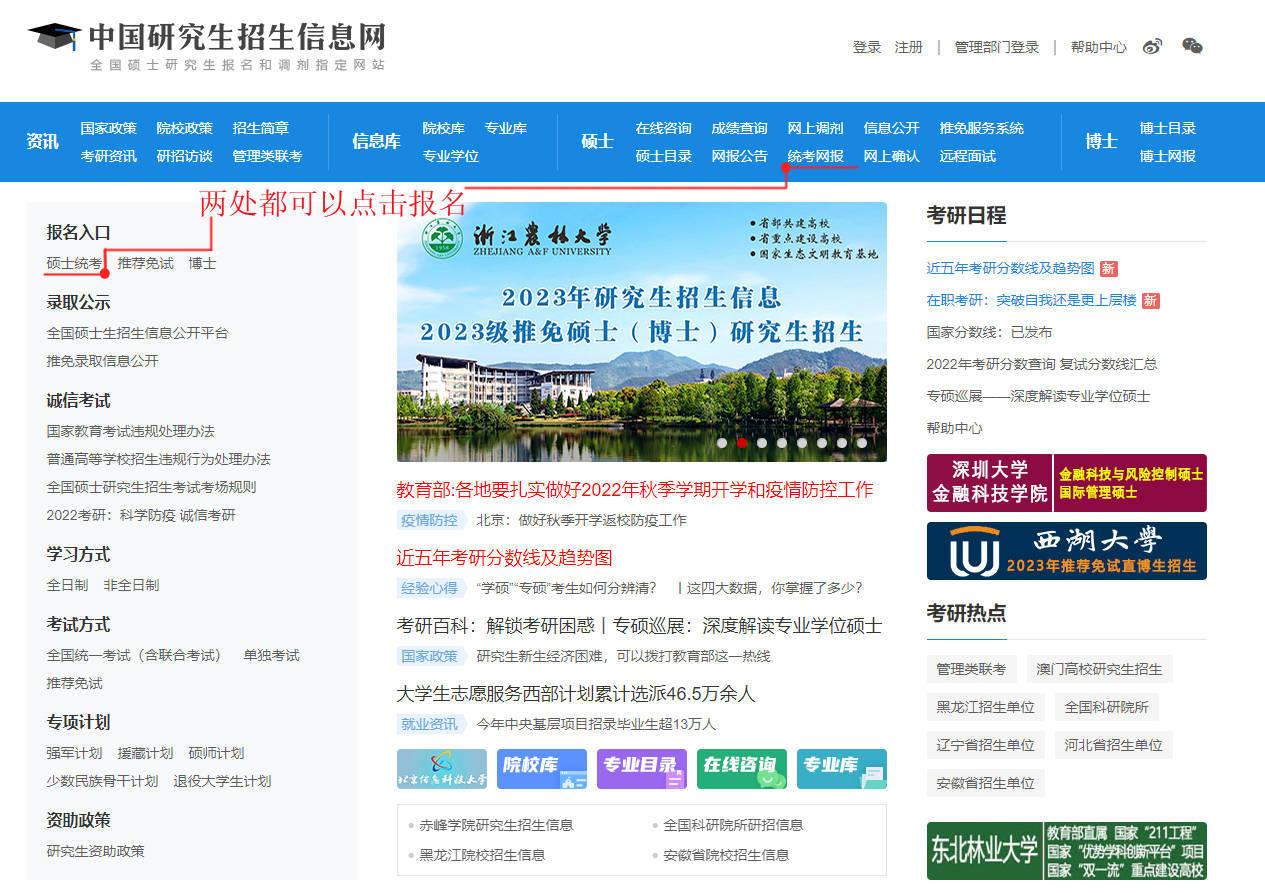Click the 经验心得 tag label
1265x893 pixels.
pos(430,588)
